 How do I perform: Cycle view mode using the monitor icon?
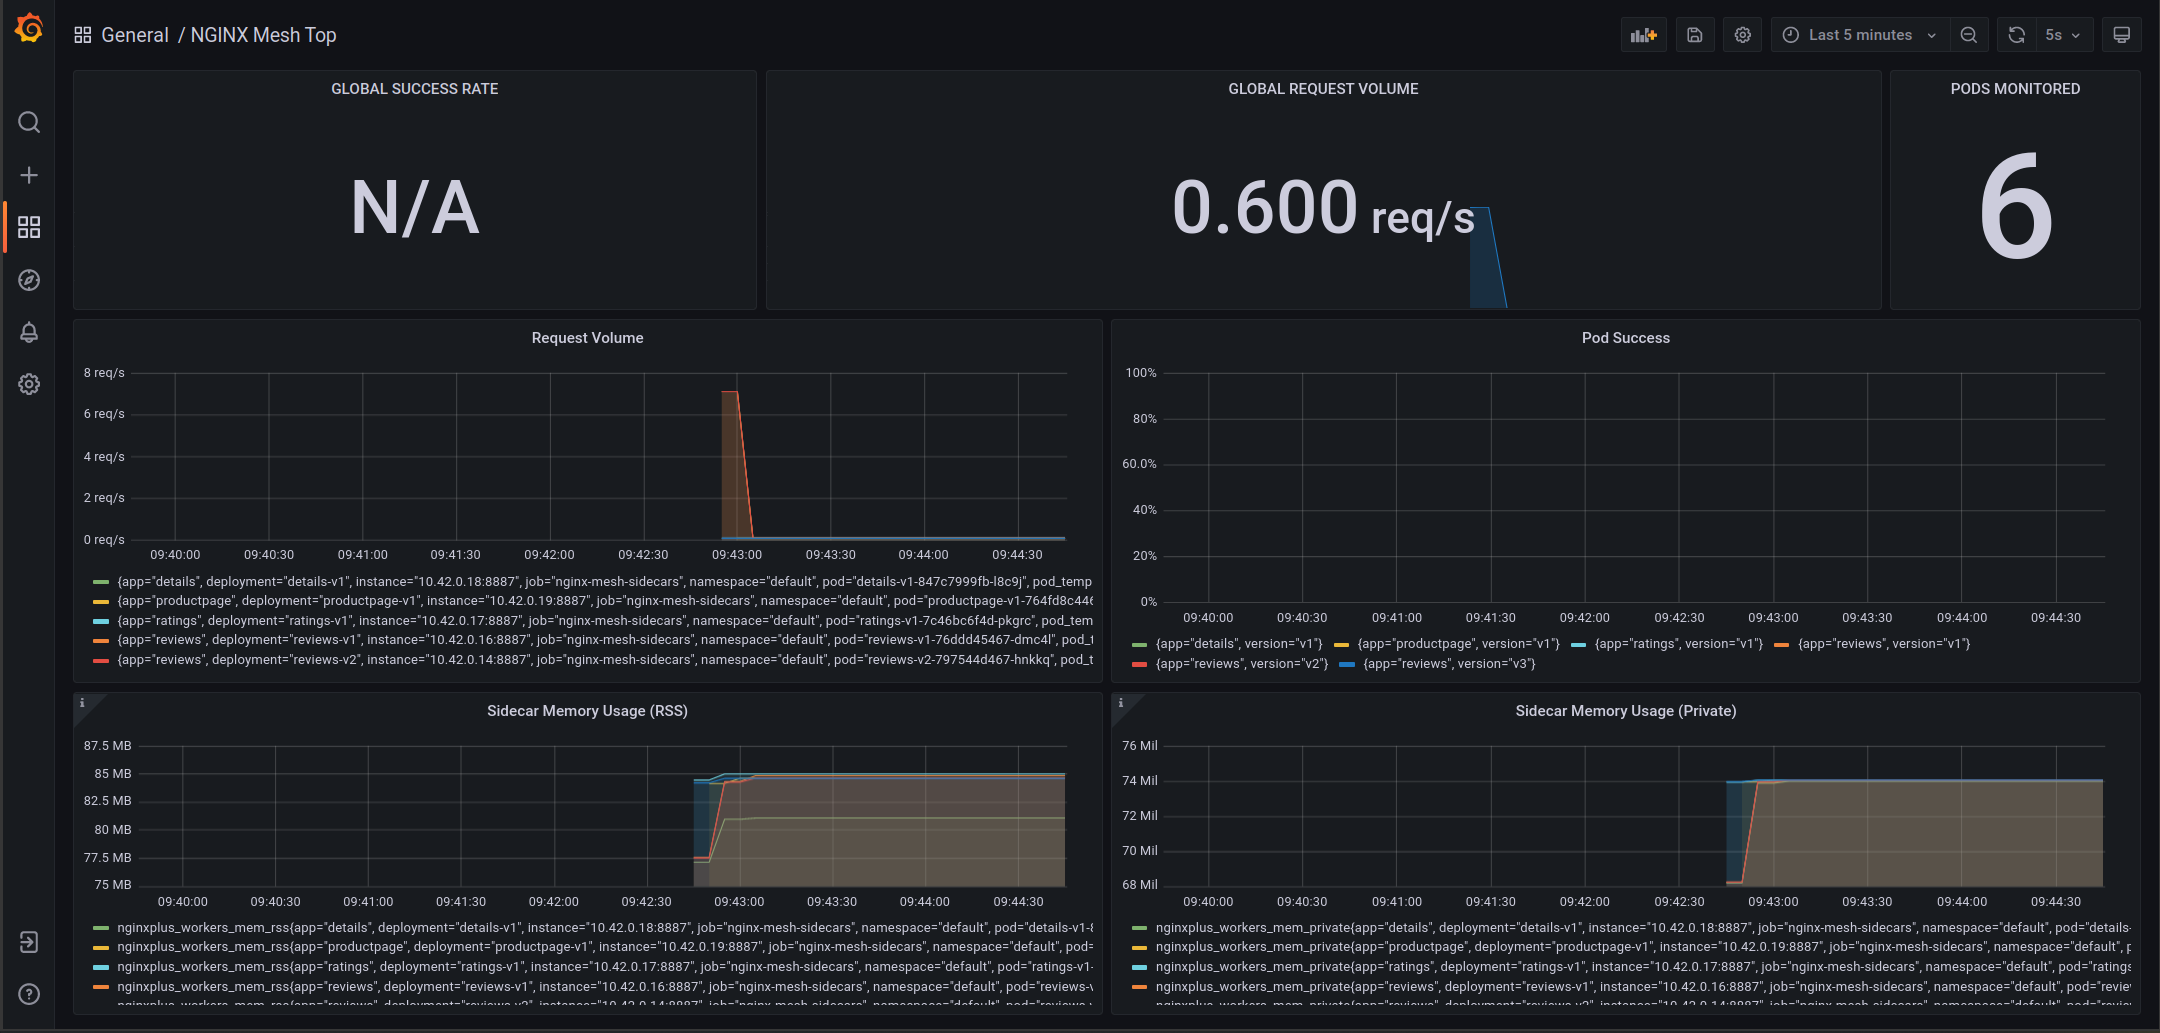[x=2121, y=35]
